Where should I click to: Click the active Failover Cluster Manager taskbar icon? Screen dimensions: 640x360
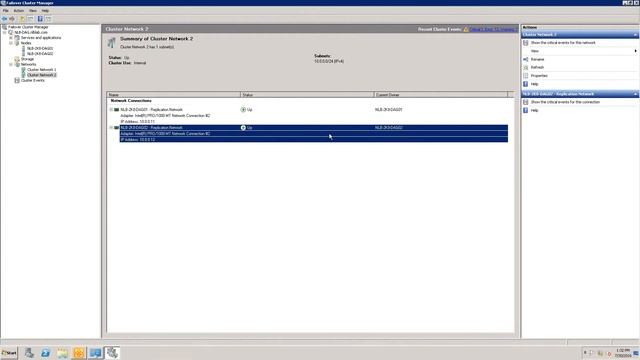(112, 353)
